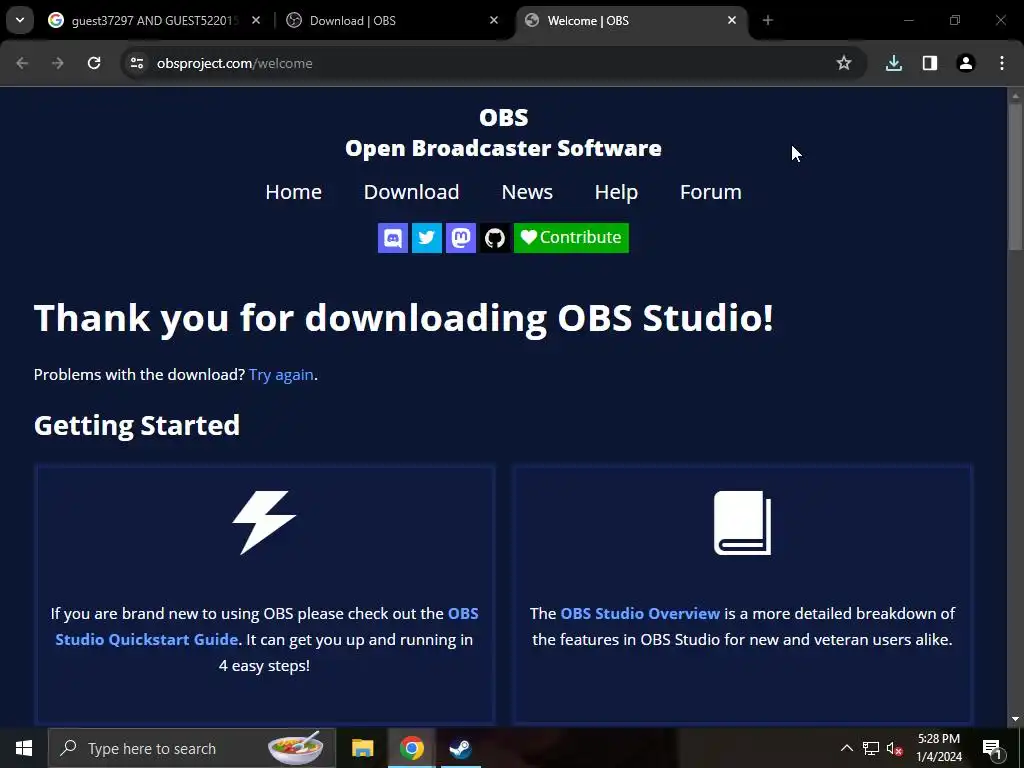This screenshot has height=768, width=1024.
Task: Open the Windows Start menu
Action: (24, 748)
